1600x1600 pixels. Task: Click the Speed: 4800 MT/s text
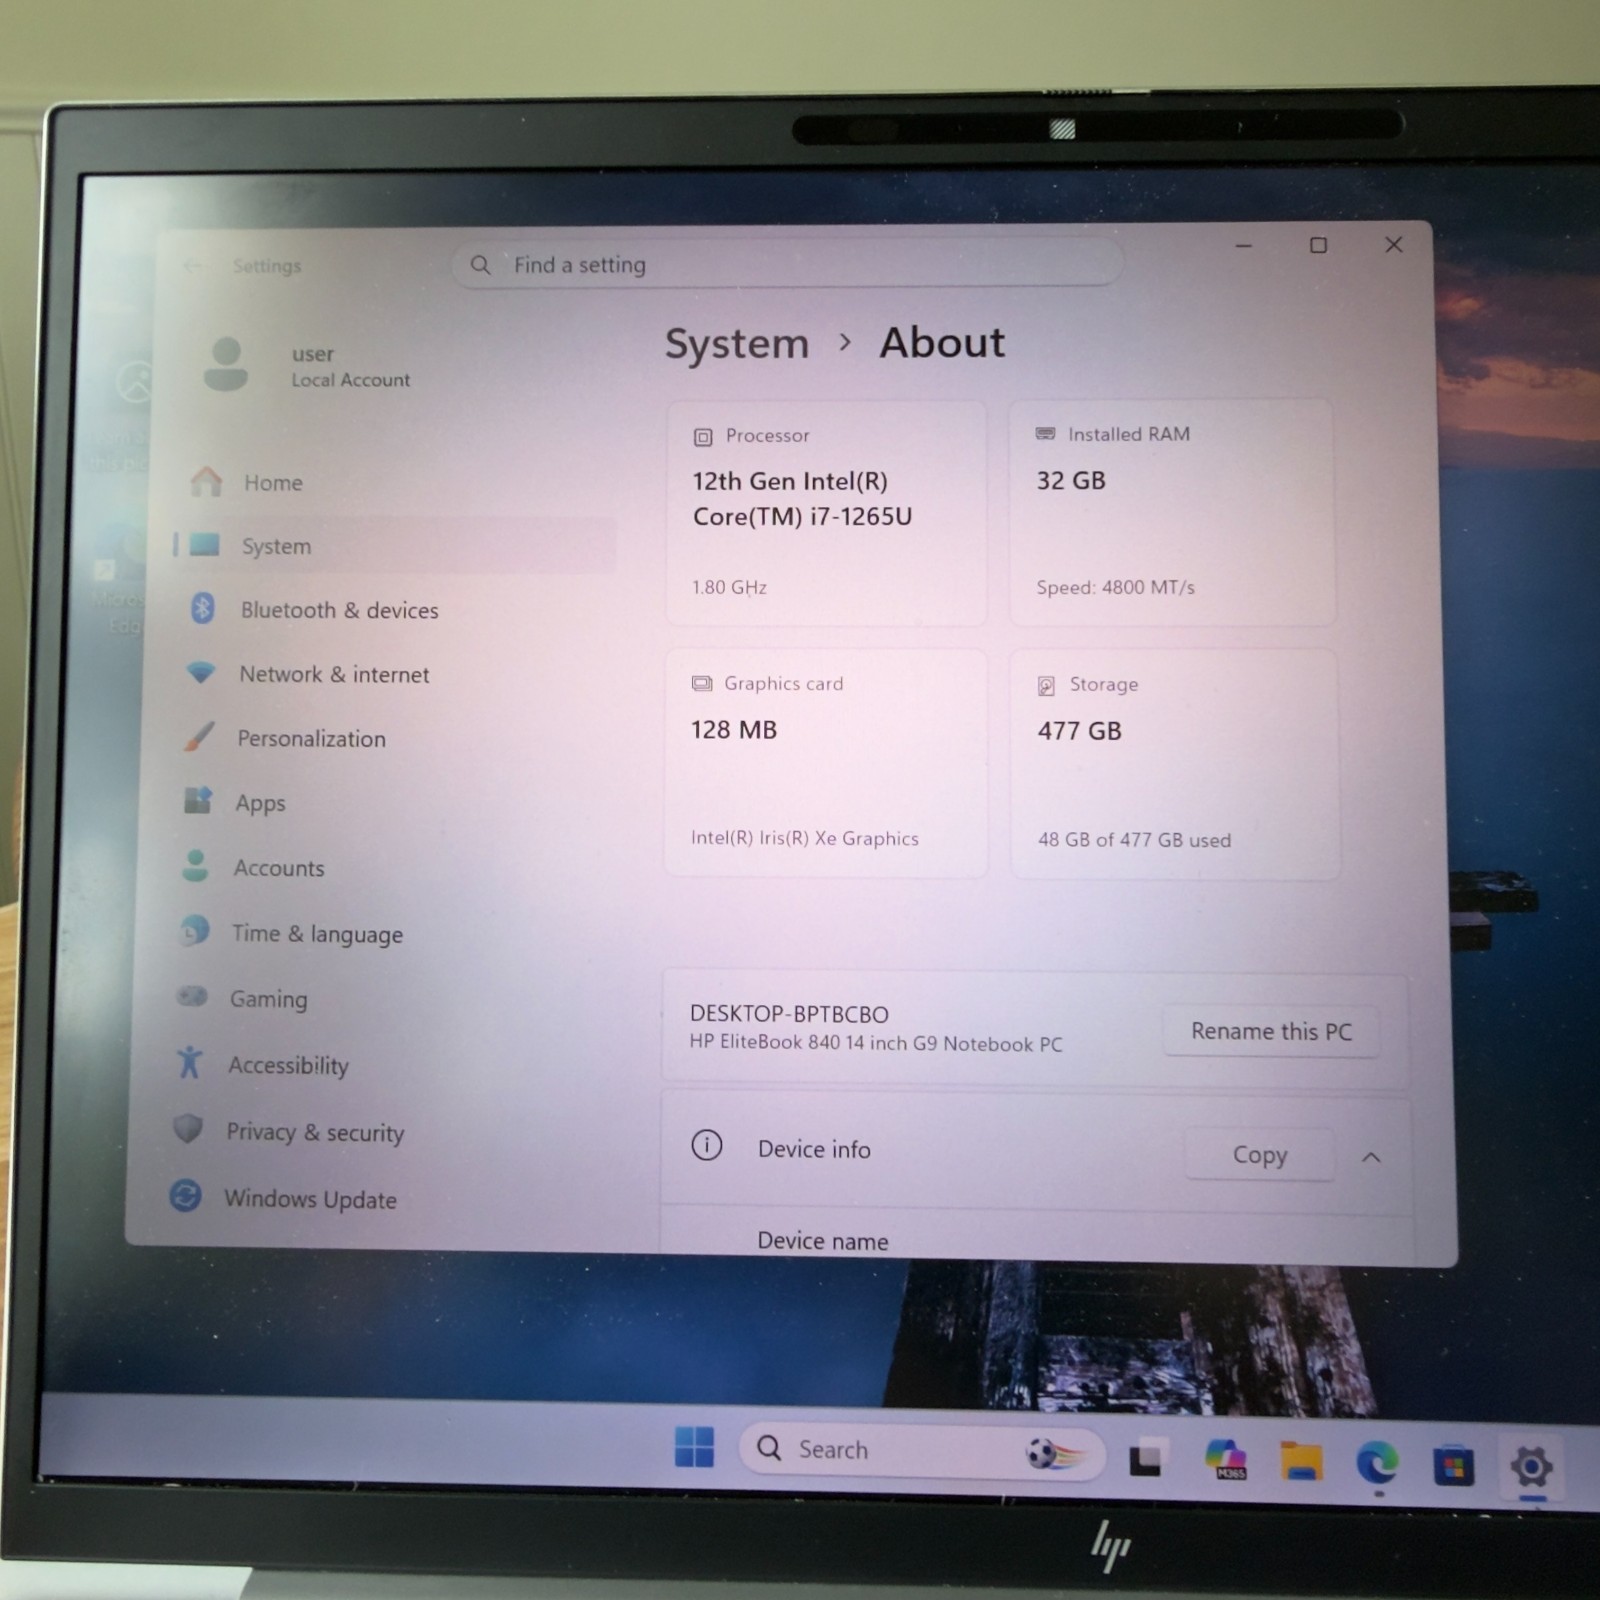coord(1115,587)
